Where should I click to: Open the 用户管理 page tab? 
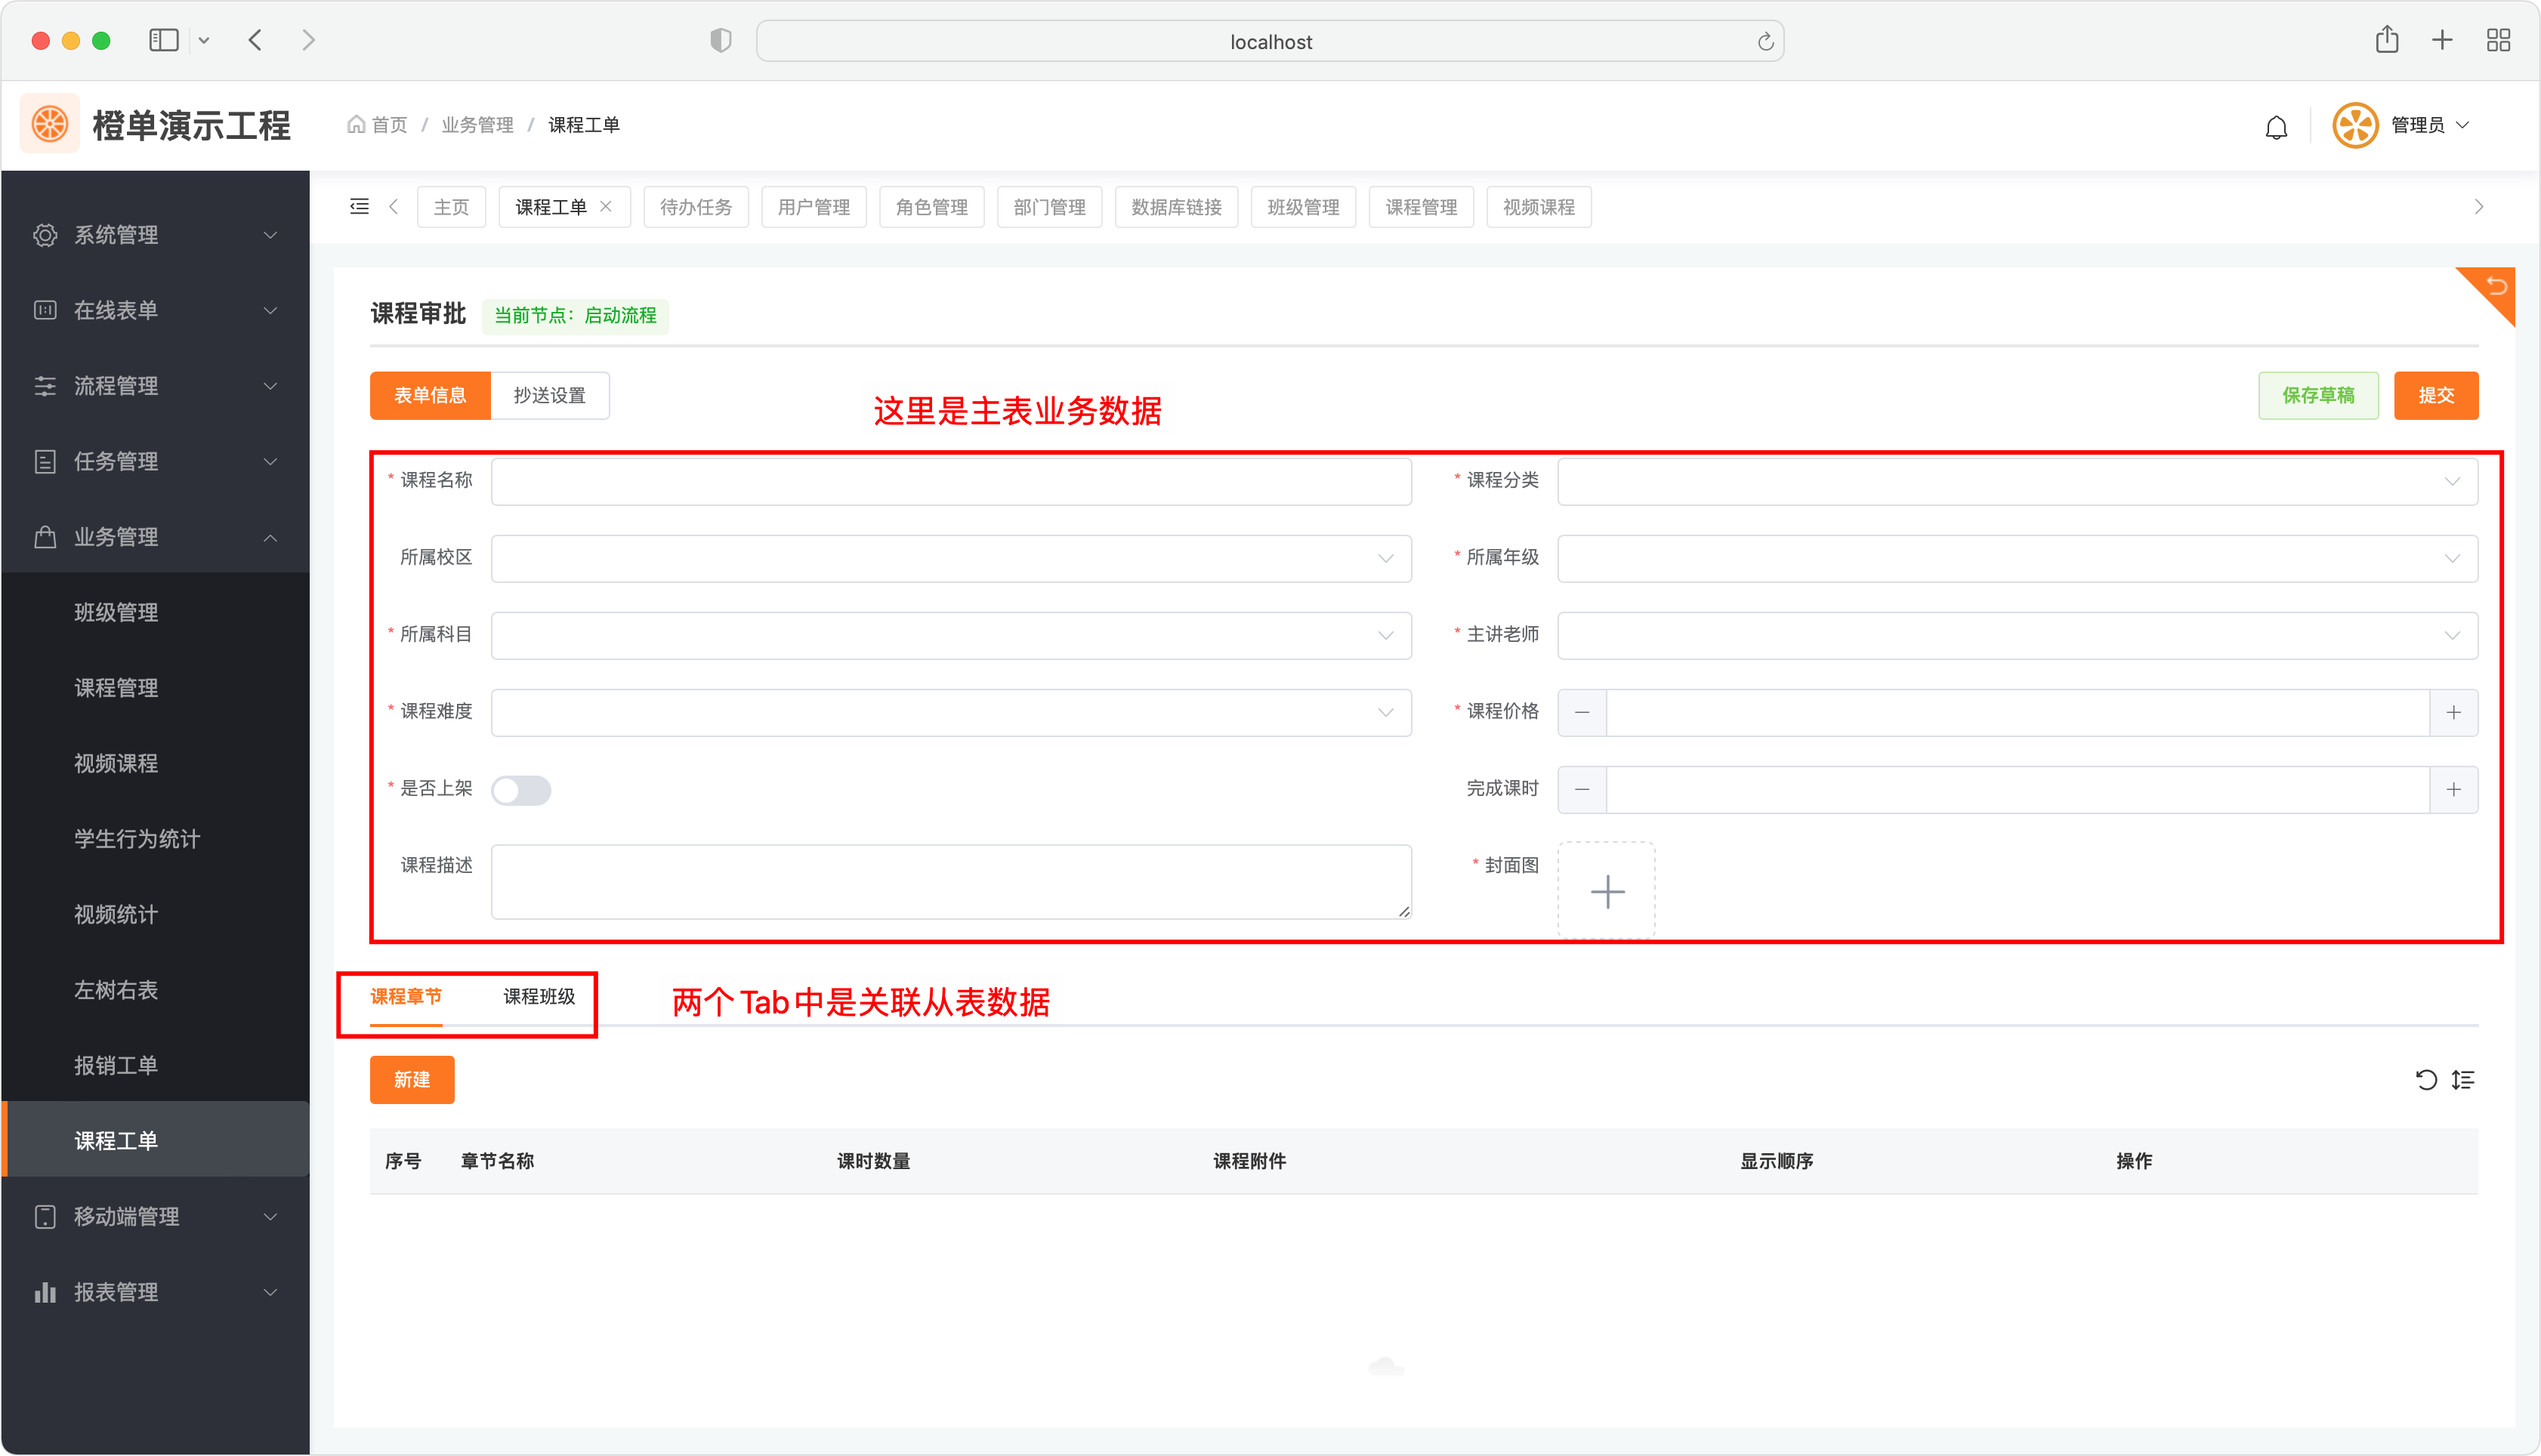point(814,207)
